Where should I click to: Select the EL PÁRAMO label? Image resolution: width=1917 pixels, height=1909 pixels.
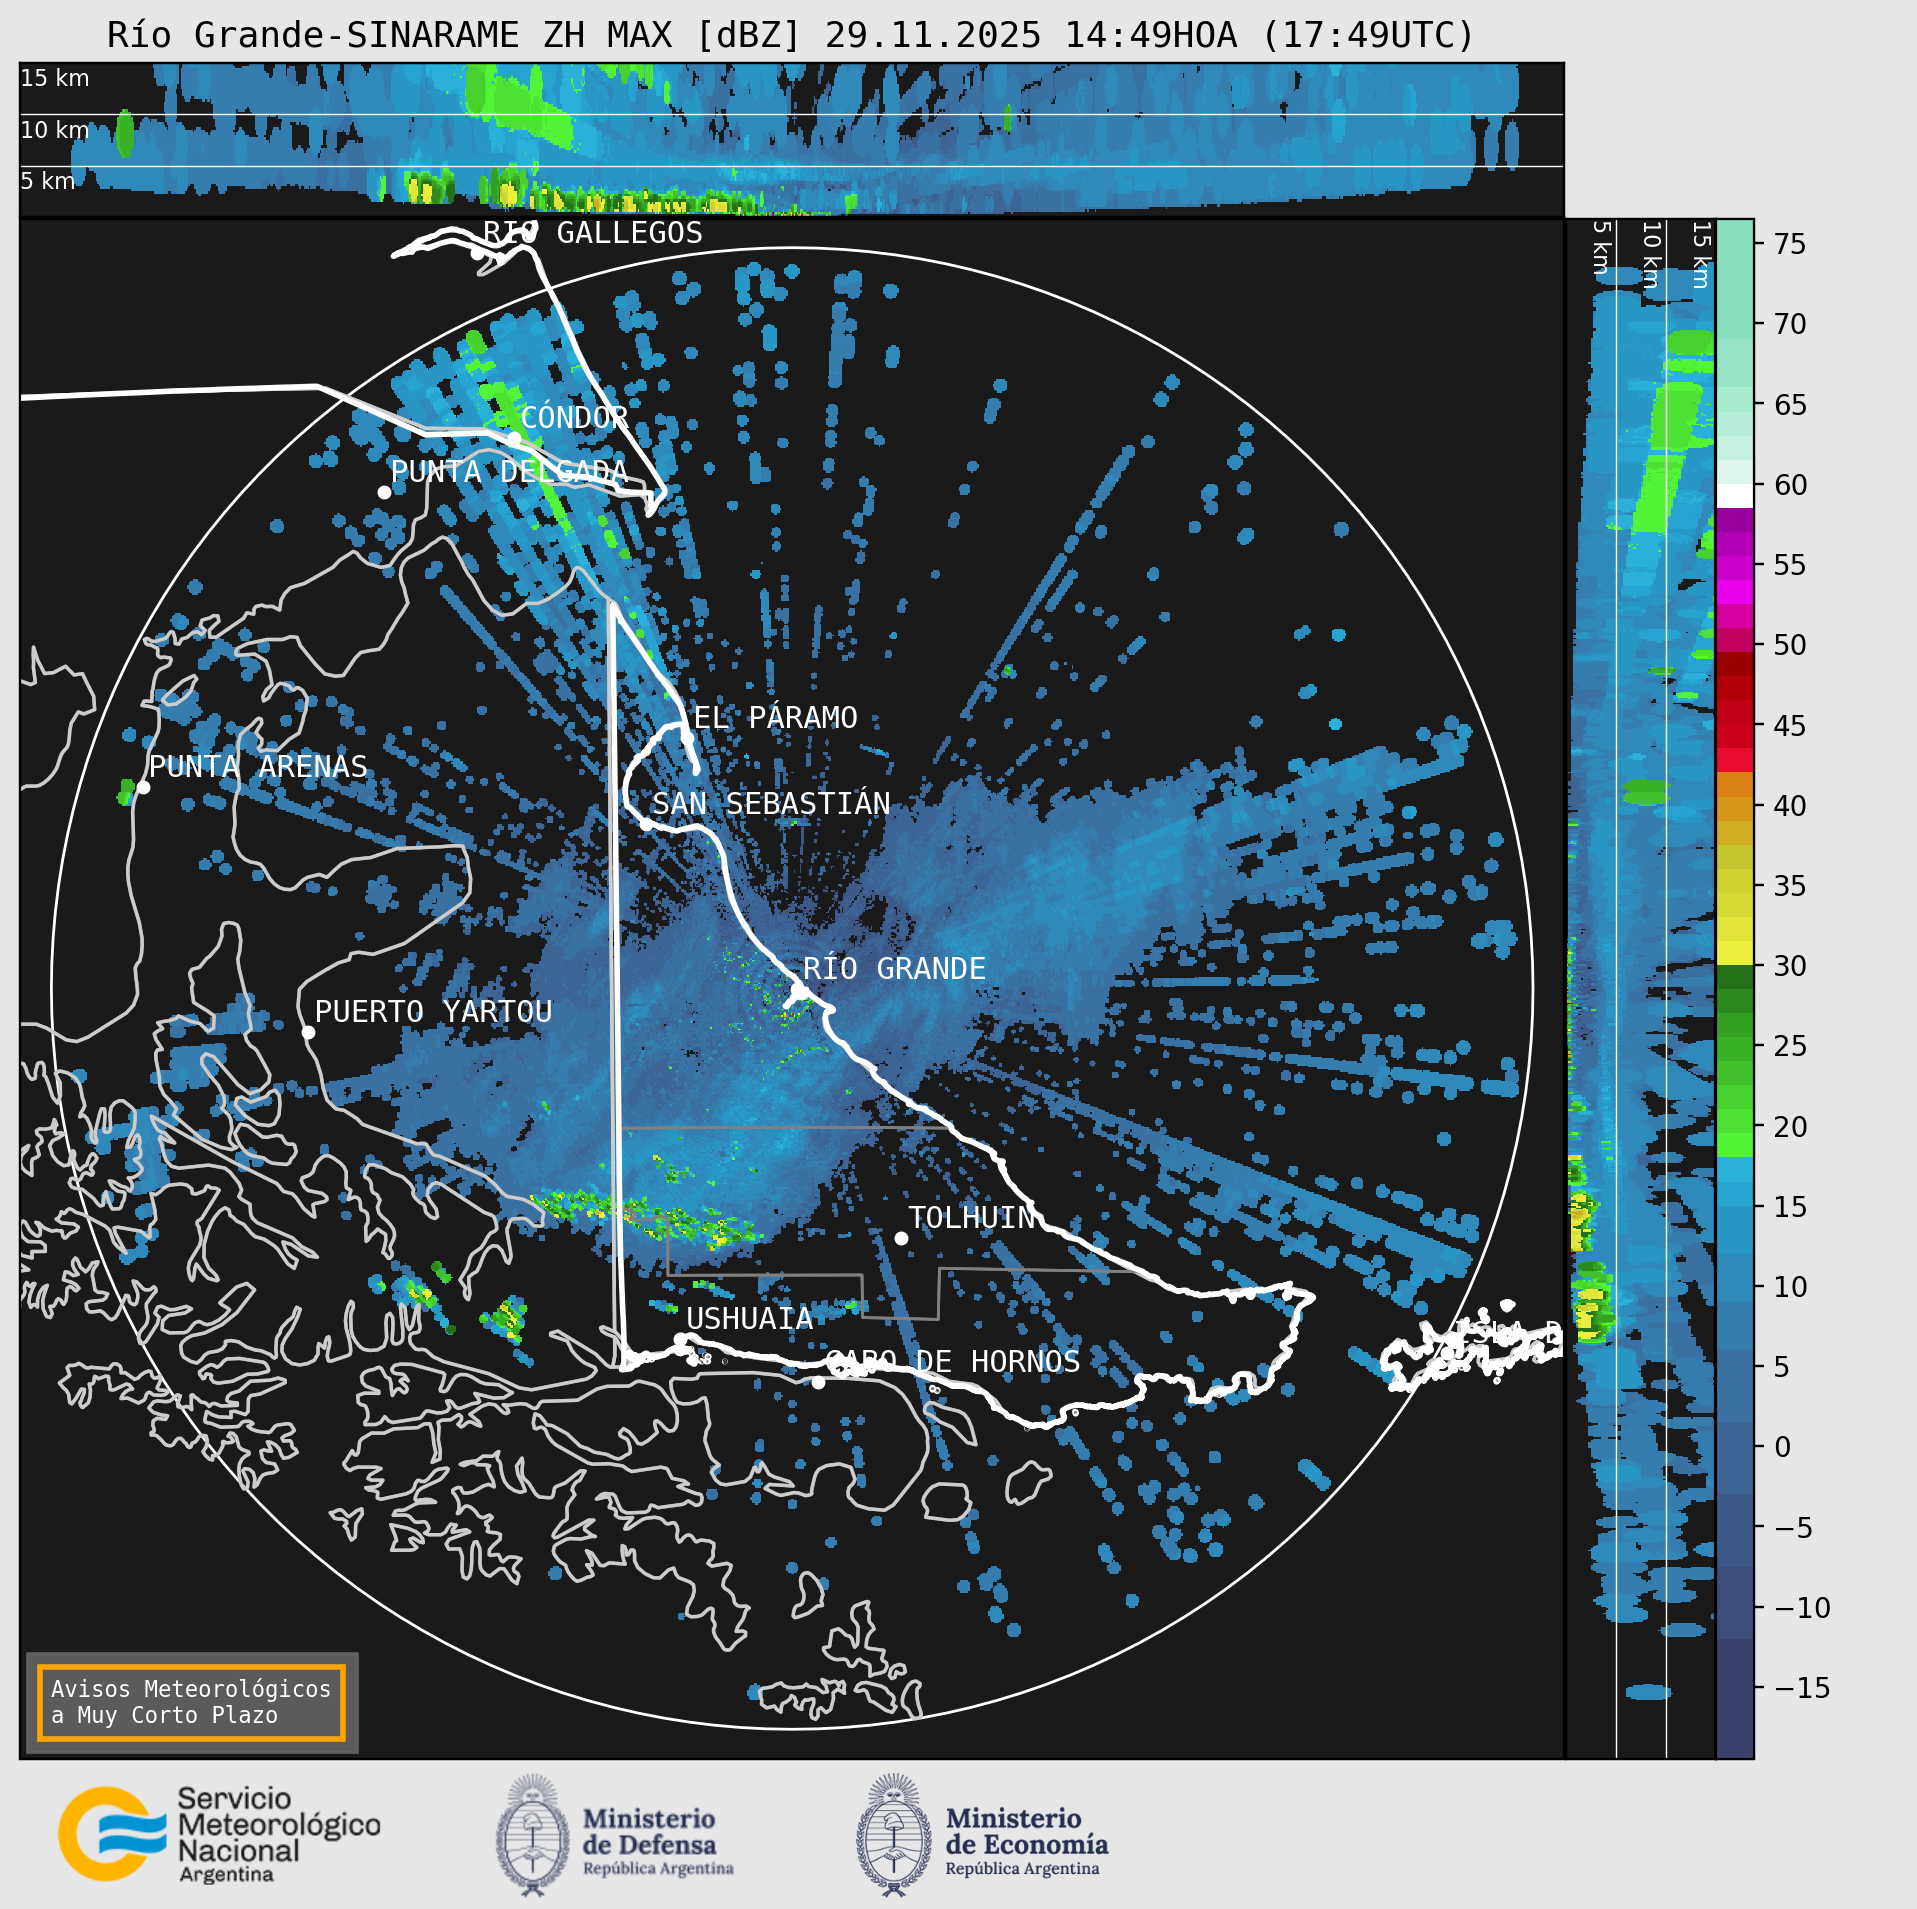pos(776,718)
